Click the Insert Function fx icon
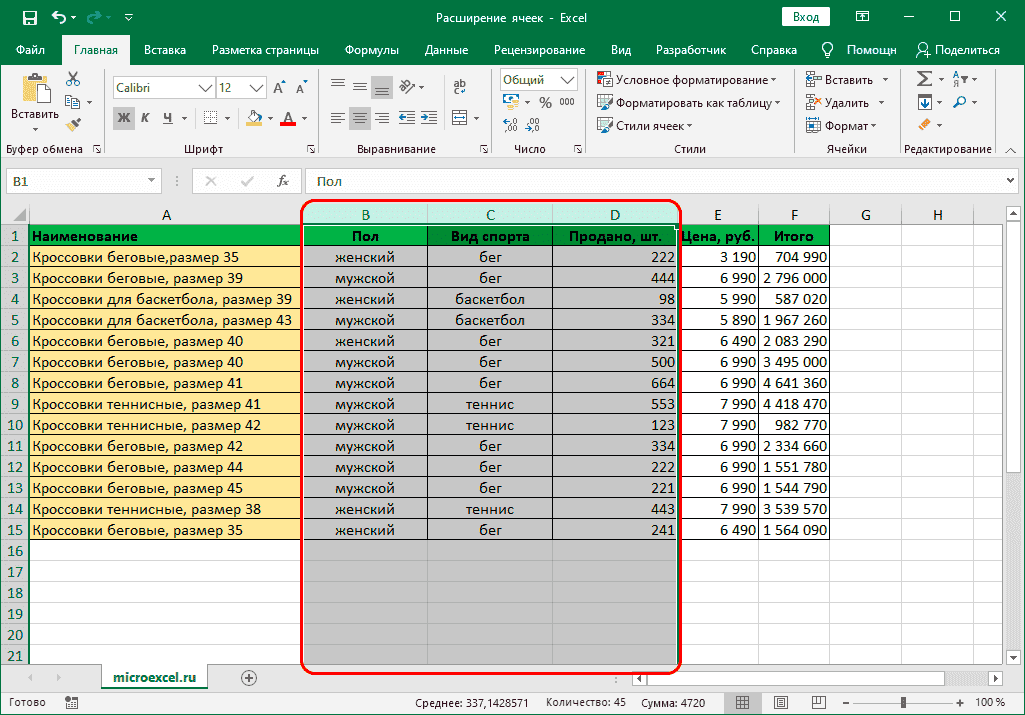The width and height of the screenshot is (1025, 715). coord(283,181)
